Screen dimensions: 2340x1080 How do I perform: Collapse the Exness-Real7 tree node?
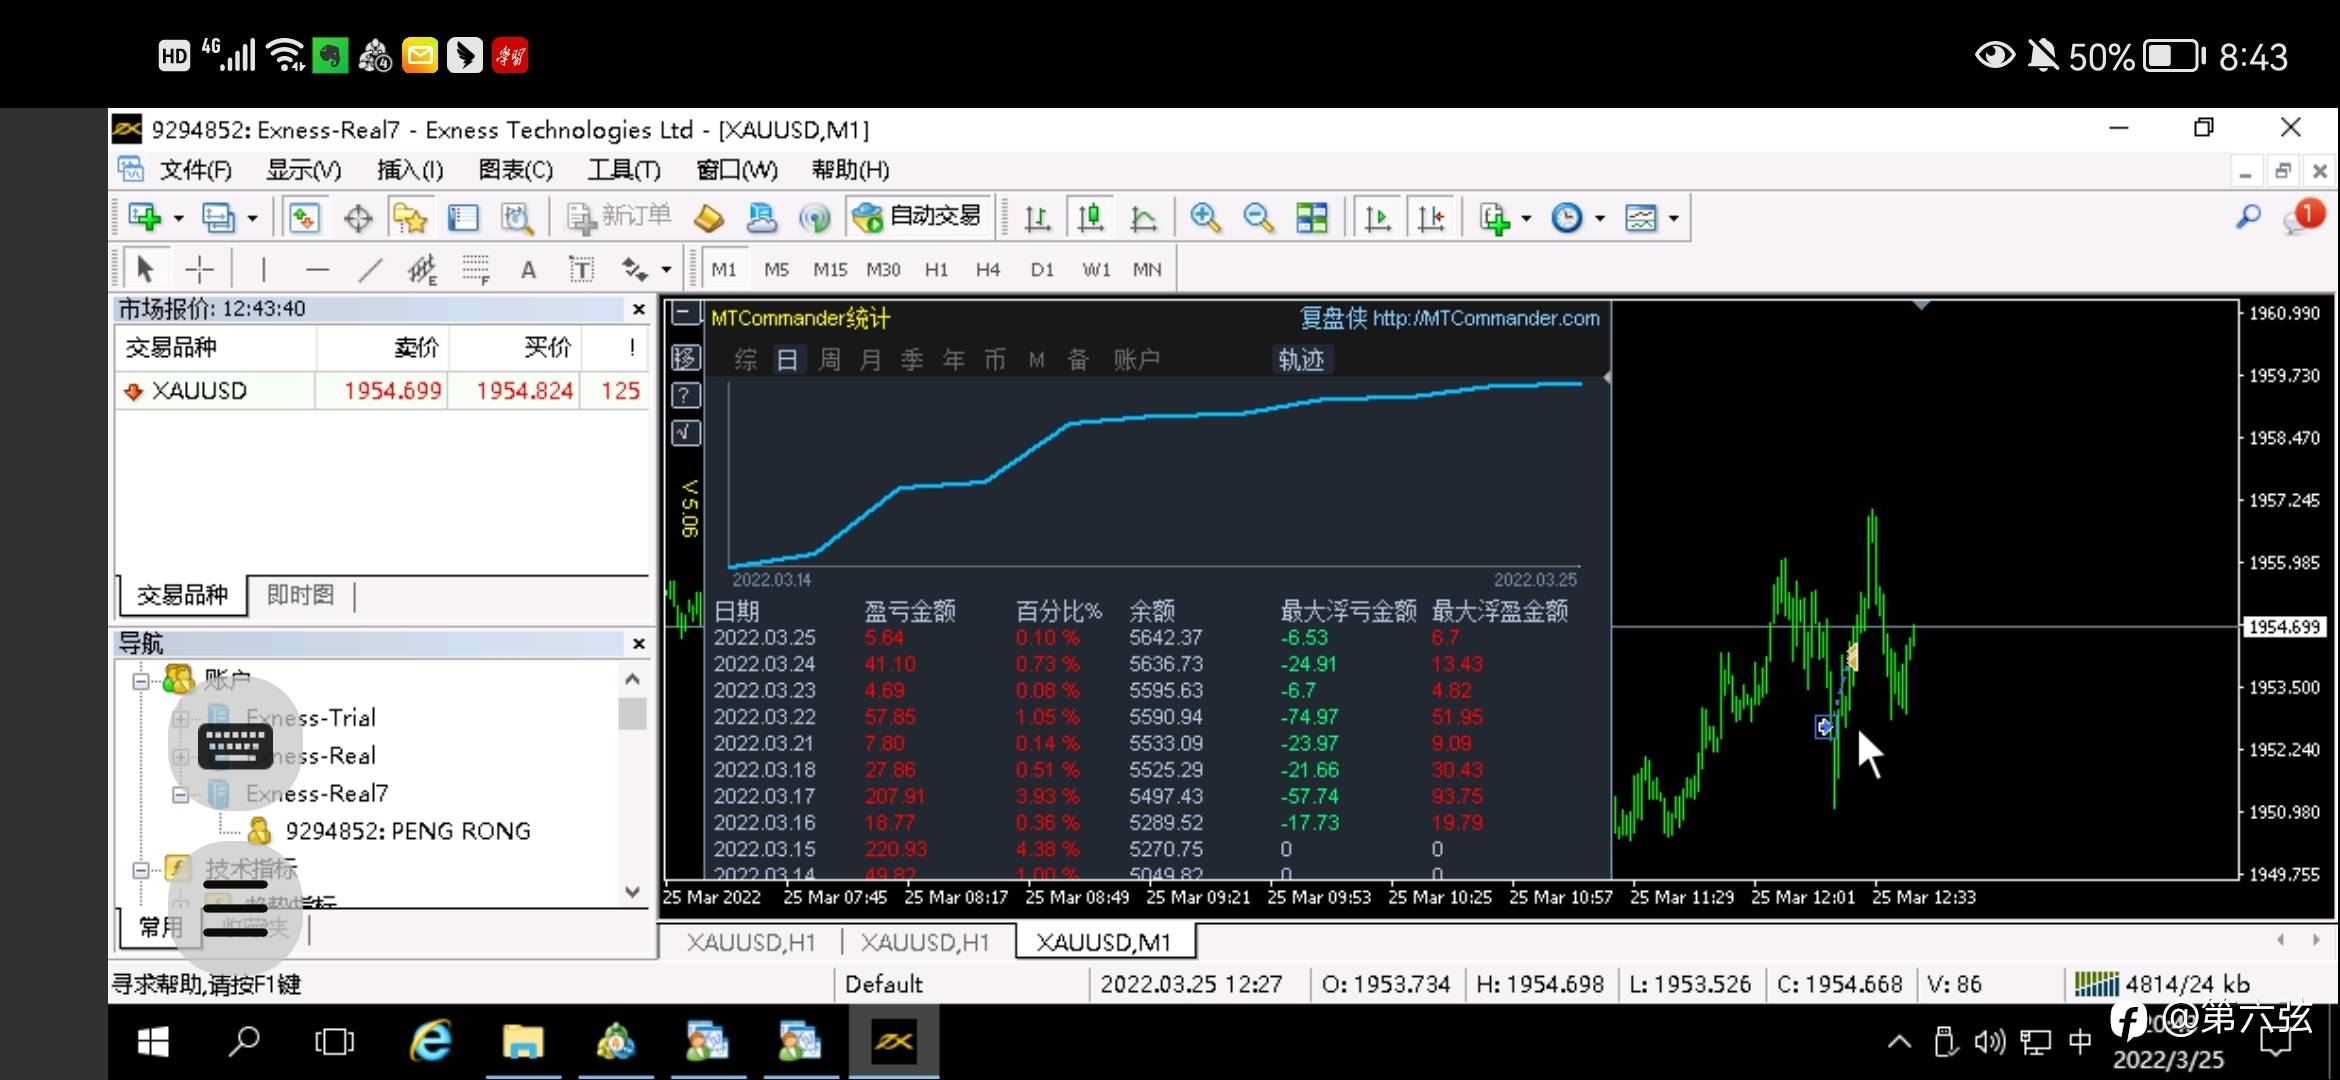coord(180,795)
